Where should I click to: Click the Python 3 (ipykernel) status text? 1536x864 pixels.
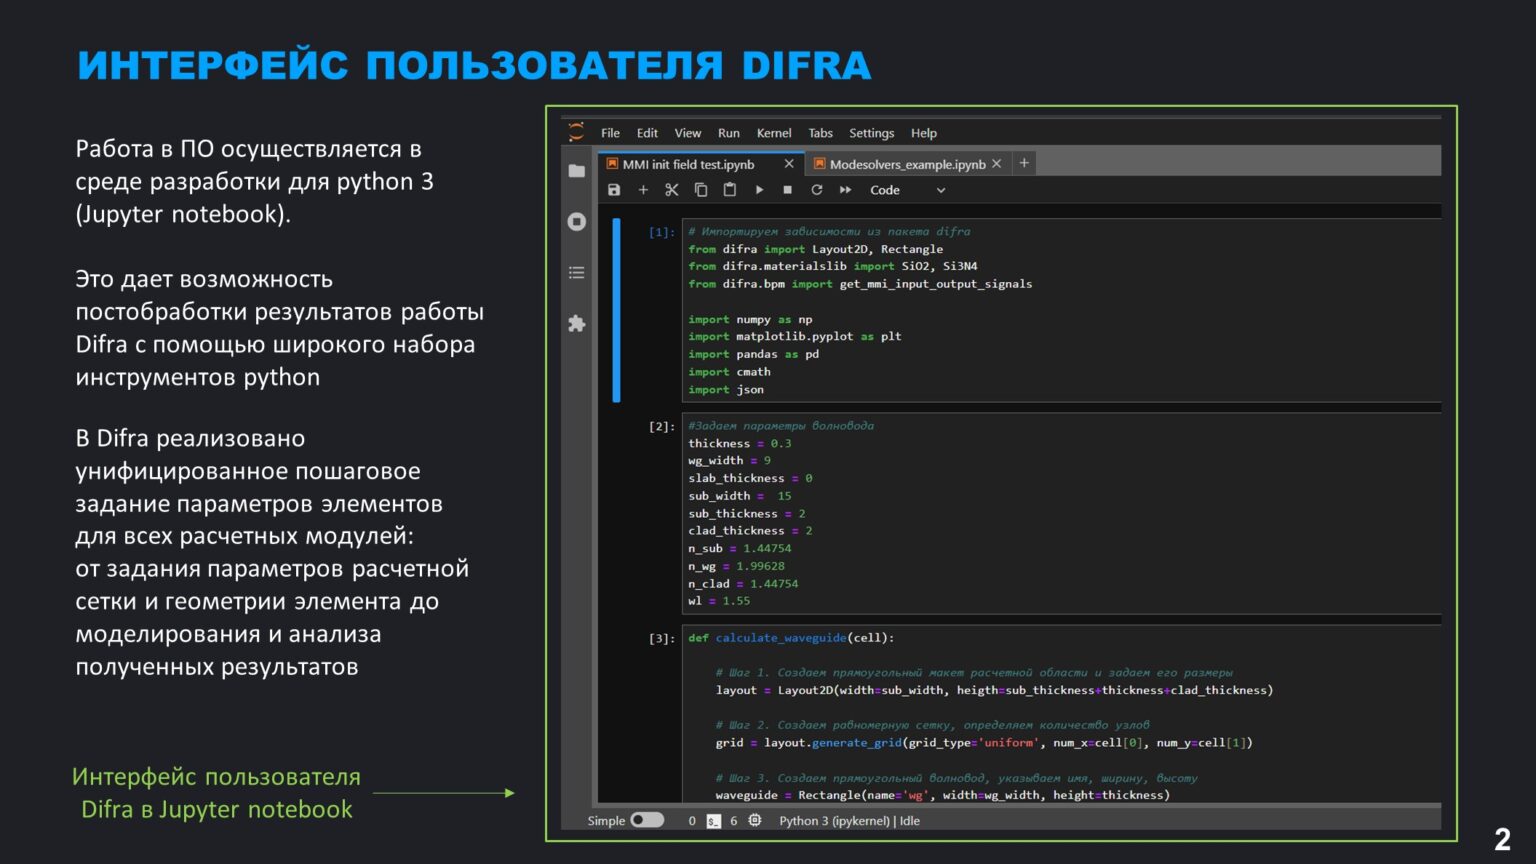pyautogui.click(x=834, y=821)
